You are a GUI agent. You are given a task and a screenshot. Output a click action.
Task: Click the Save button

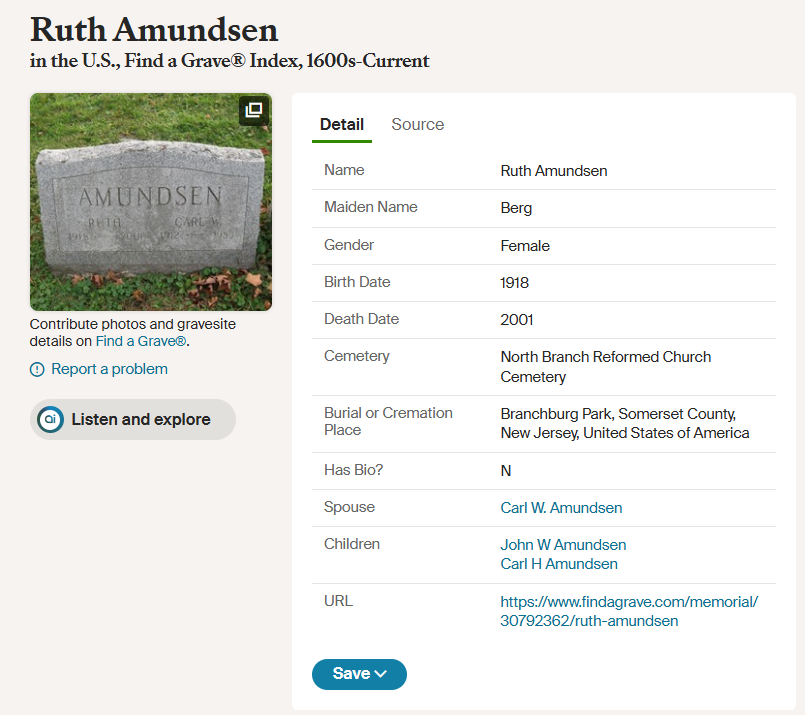(352, 675)
